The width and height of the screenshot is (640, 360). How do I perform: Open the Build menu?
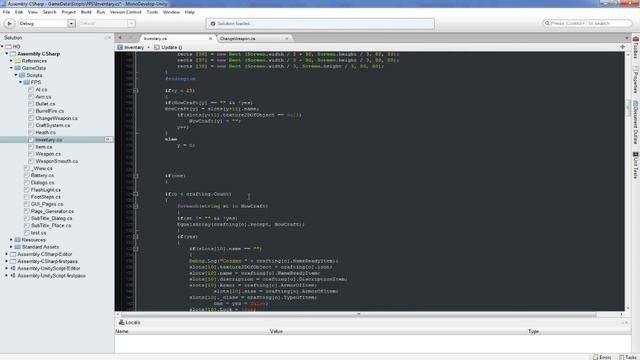click(x=86, y=12)
